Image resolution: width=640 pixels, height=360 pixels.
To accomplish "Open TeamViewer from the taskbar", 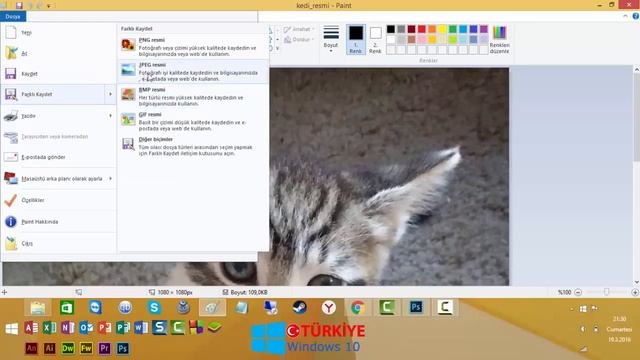I will (96, 307).
